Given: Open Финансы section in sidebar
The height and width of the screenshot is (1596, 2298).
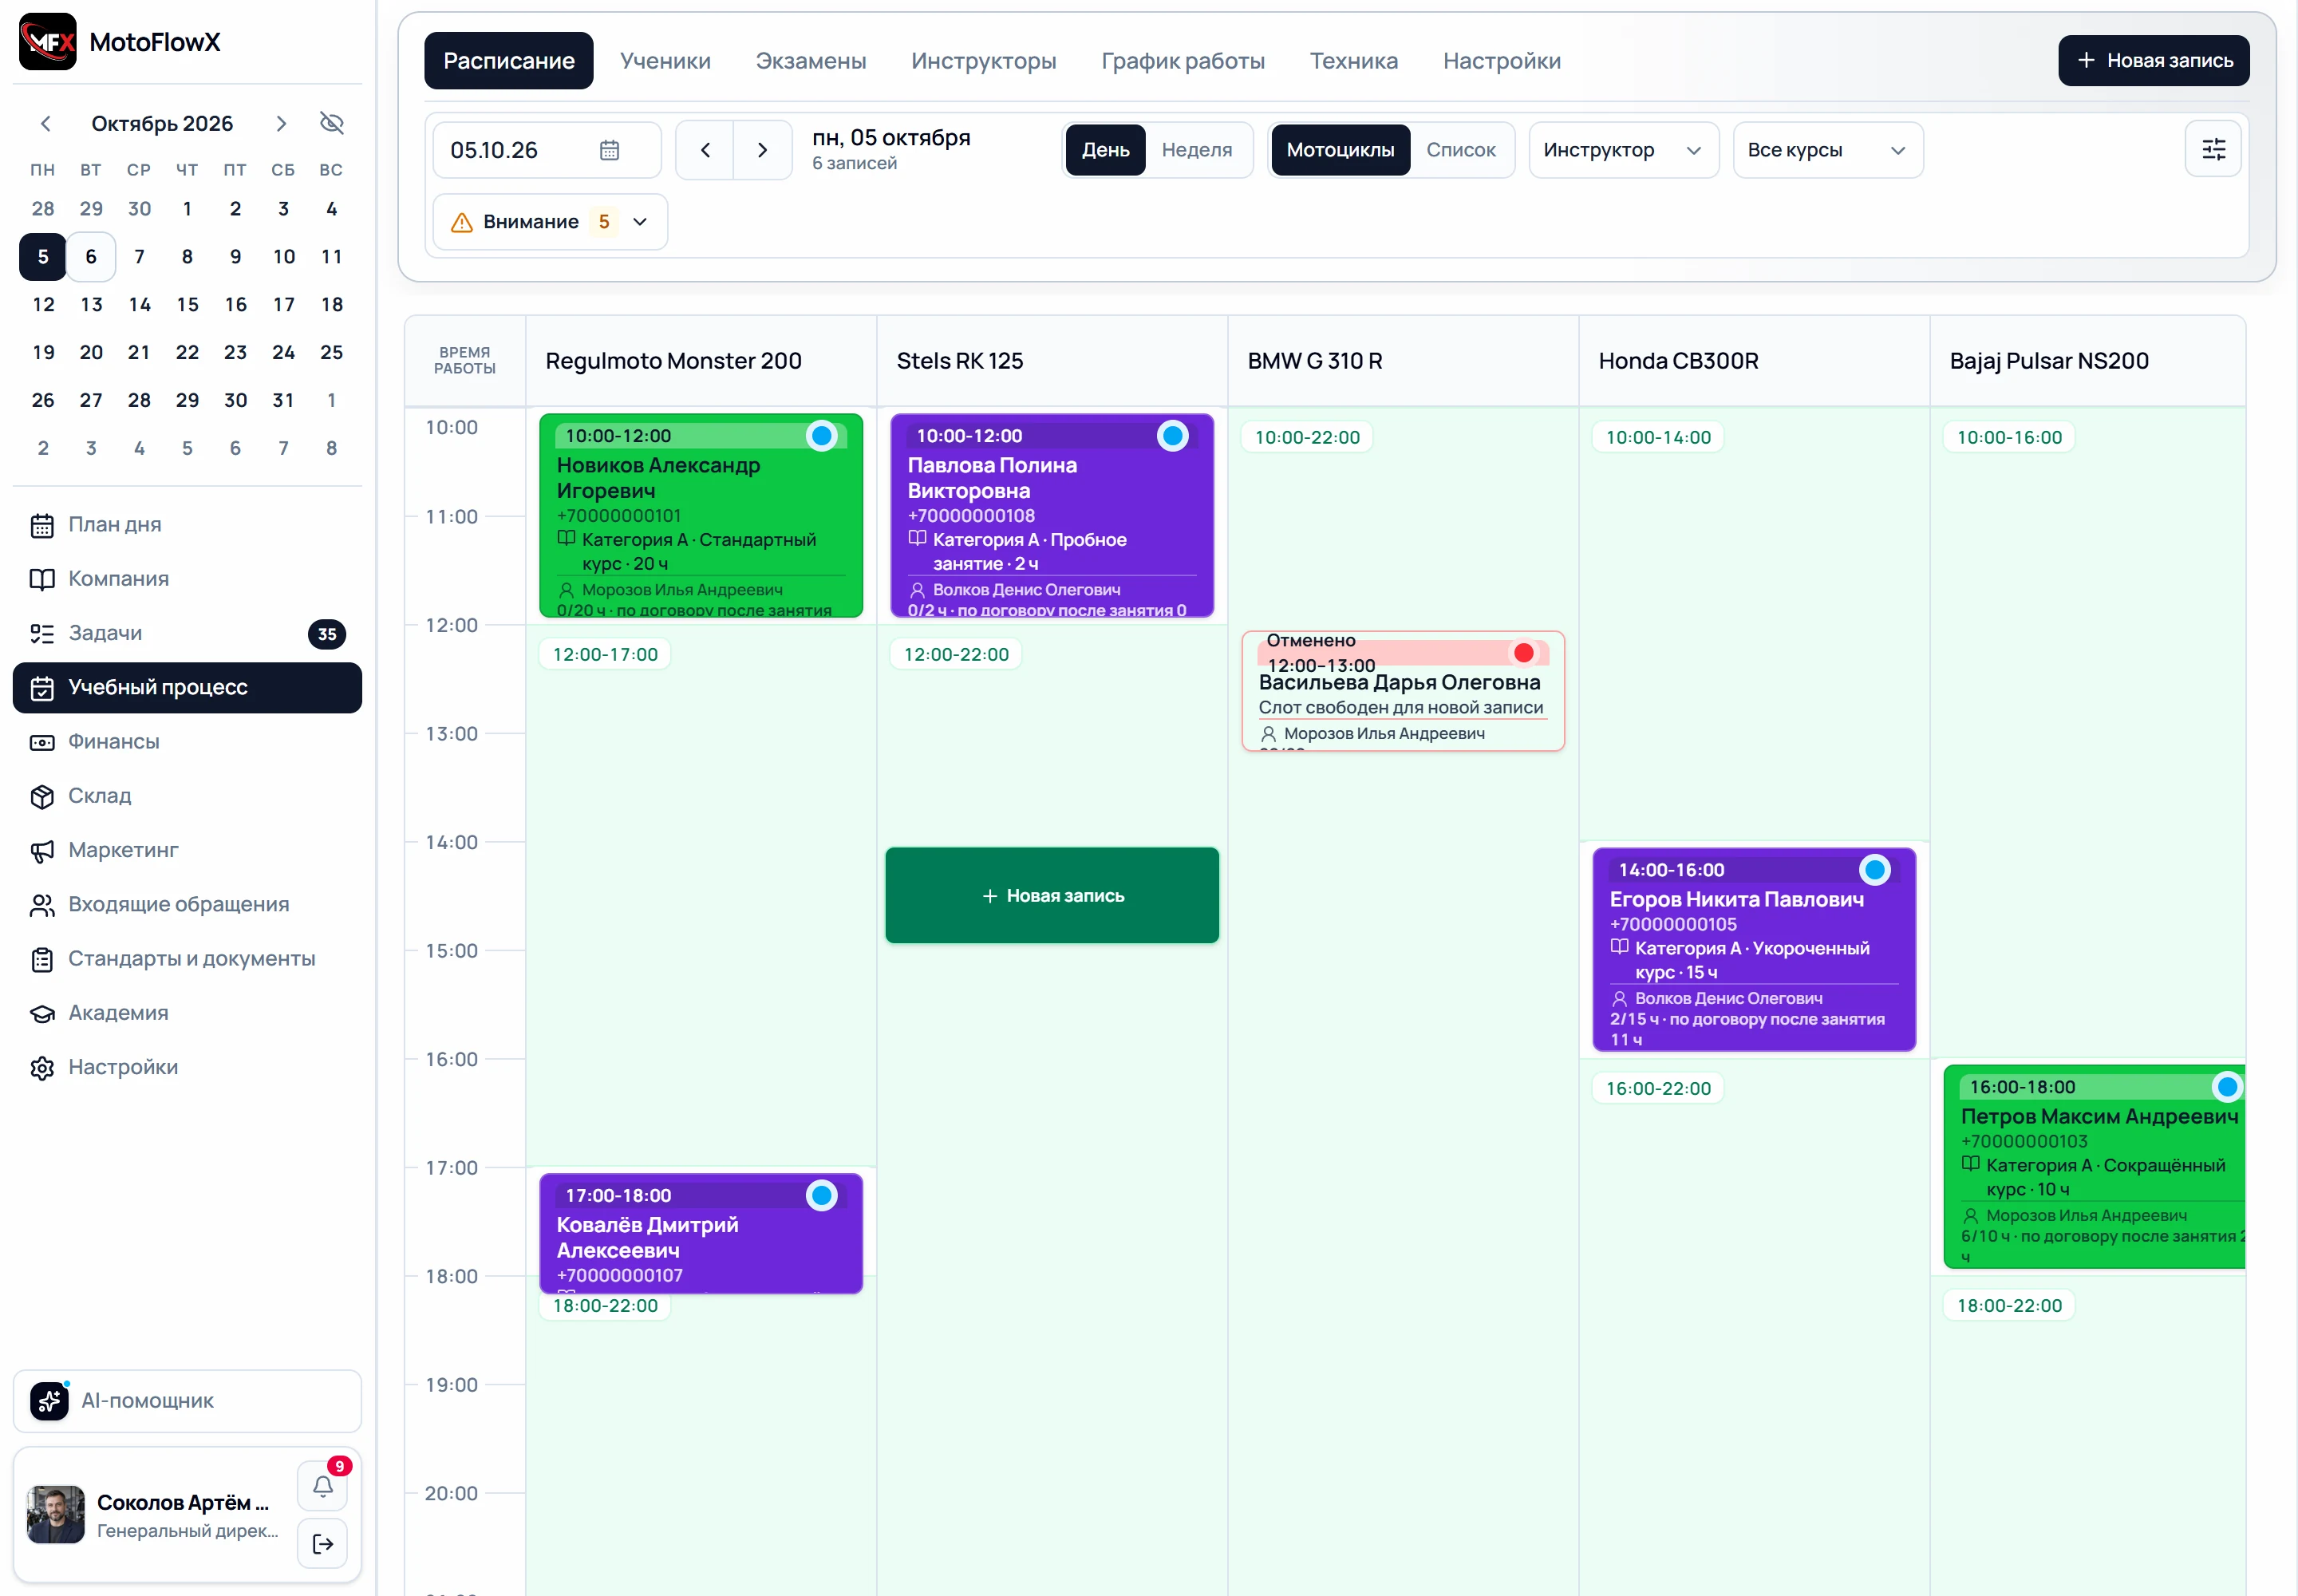Looking at the screenshot, I should [x=187, y=742].
